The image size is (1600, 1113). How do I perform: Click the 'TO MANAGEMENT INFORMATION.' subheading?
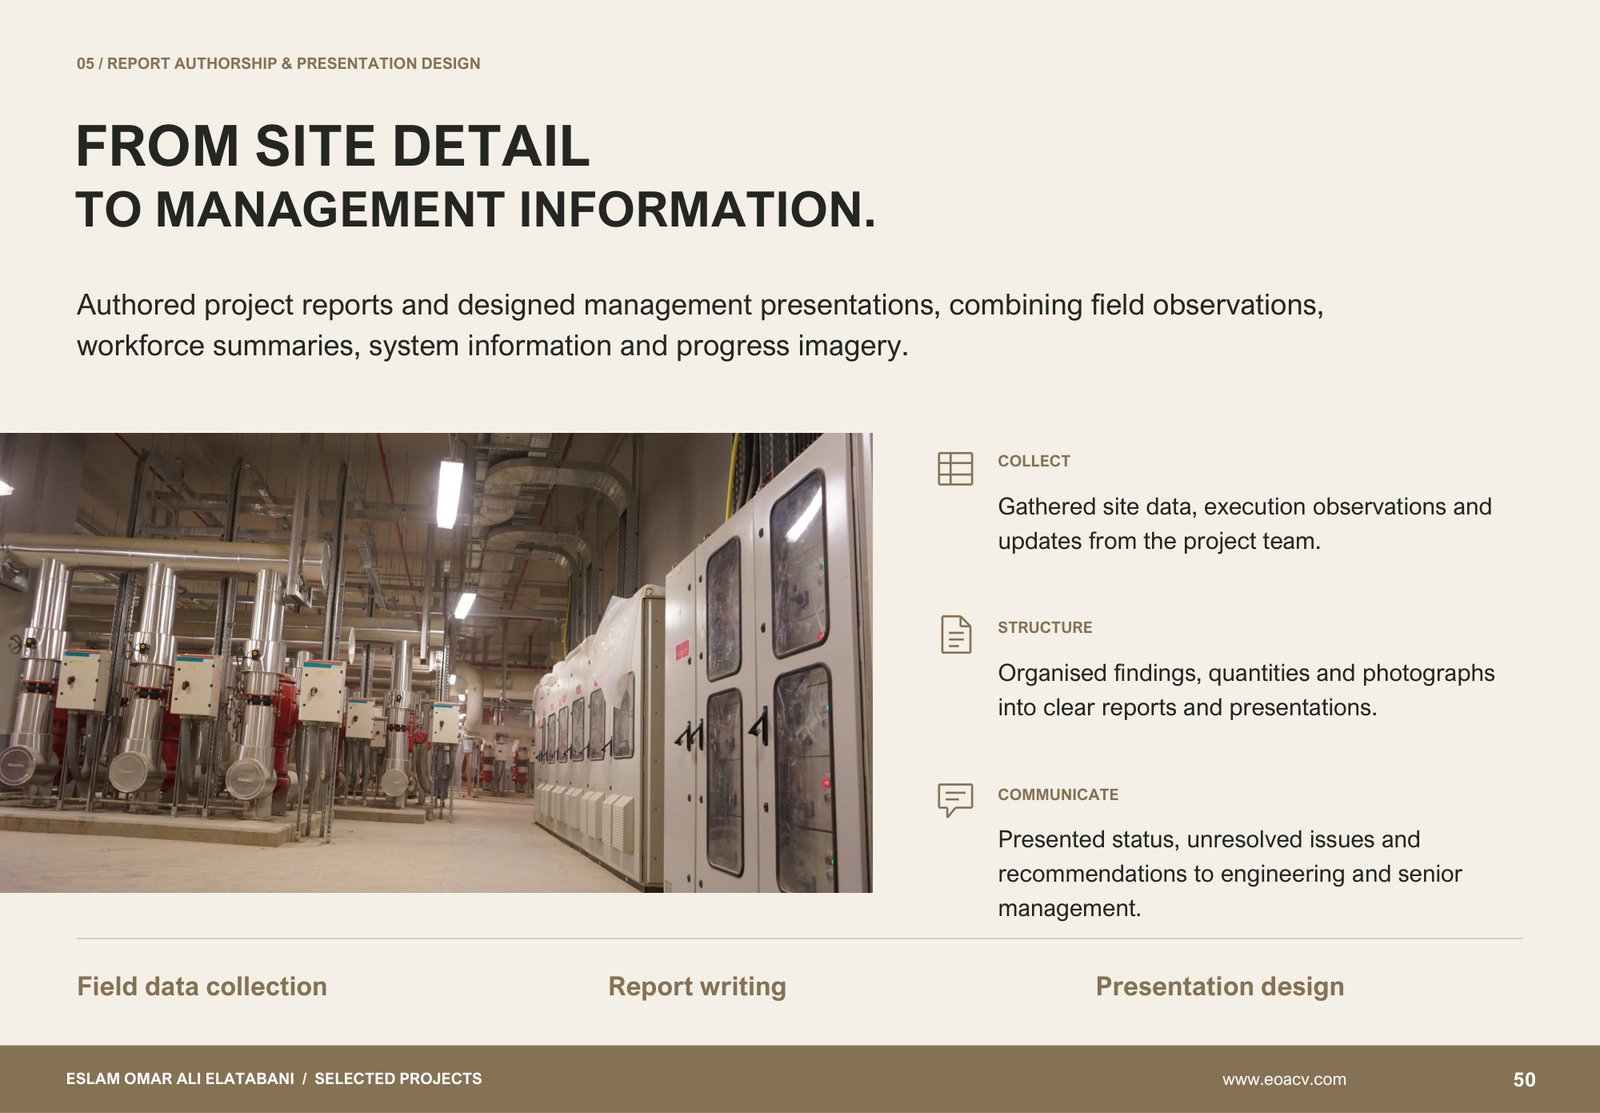pos(476,210)
